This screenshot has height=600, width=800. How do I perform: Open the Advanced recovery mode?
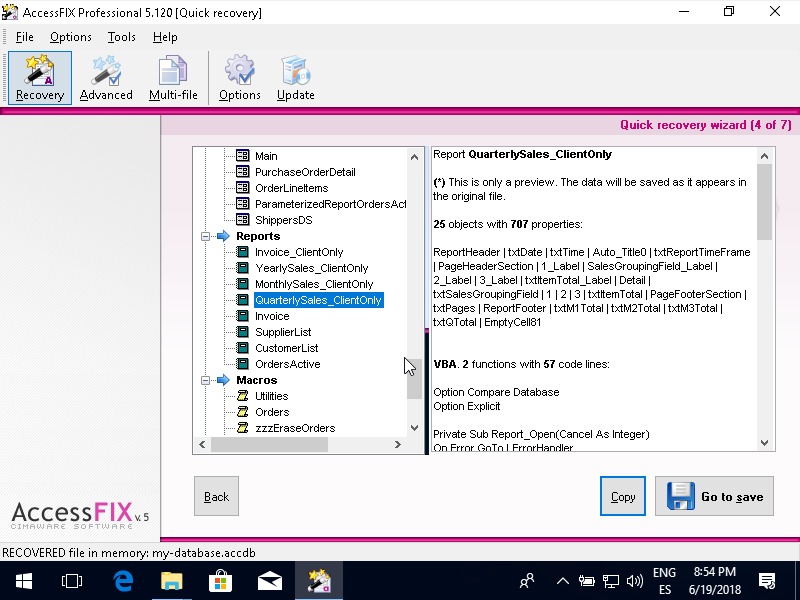(106, 77)
